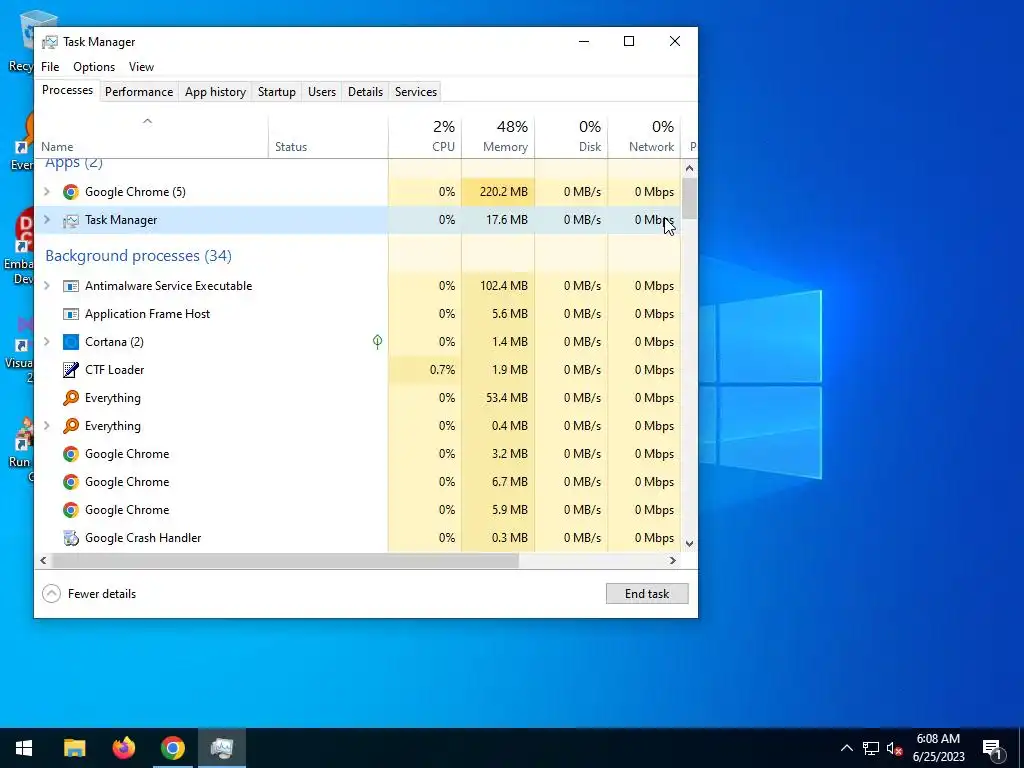This screenshot has width=1024, height=768.
Task: Click the Fewer details link
Action: 102,594
